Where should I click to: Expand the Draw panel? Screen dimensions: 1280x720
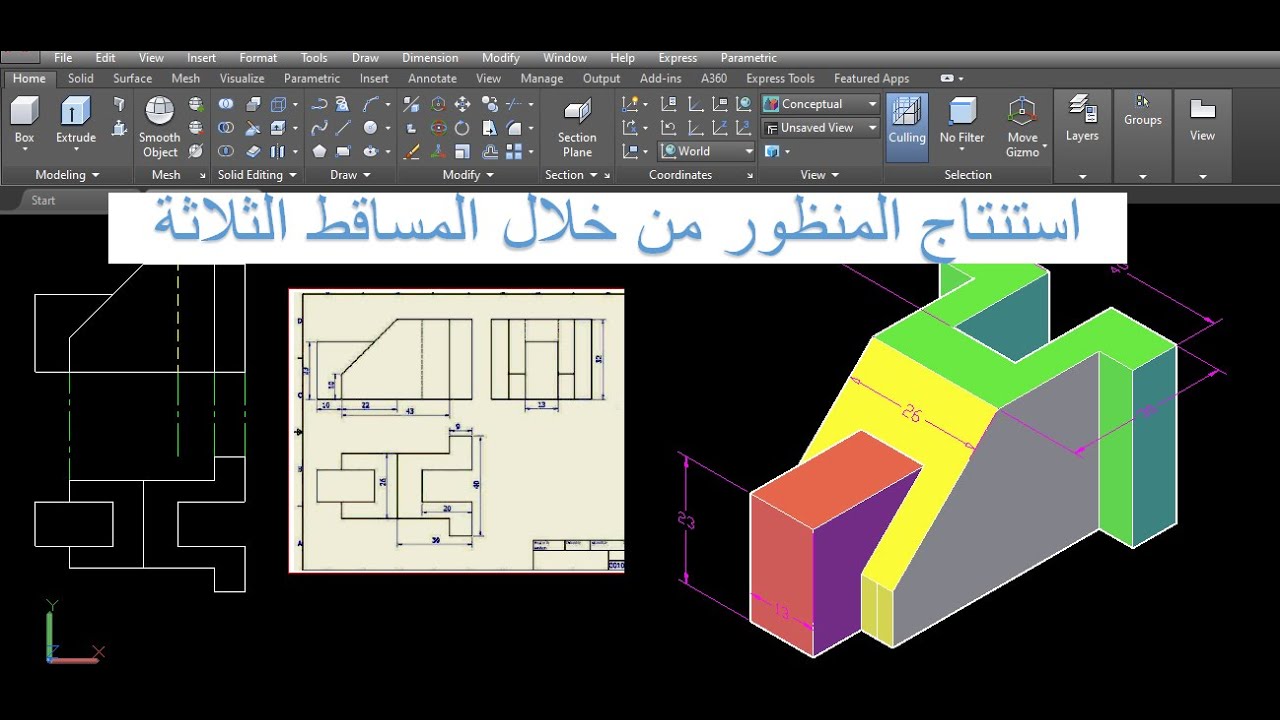click(350, 175)
